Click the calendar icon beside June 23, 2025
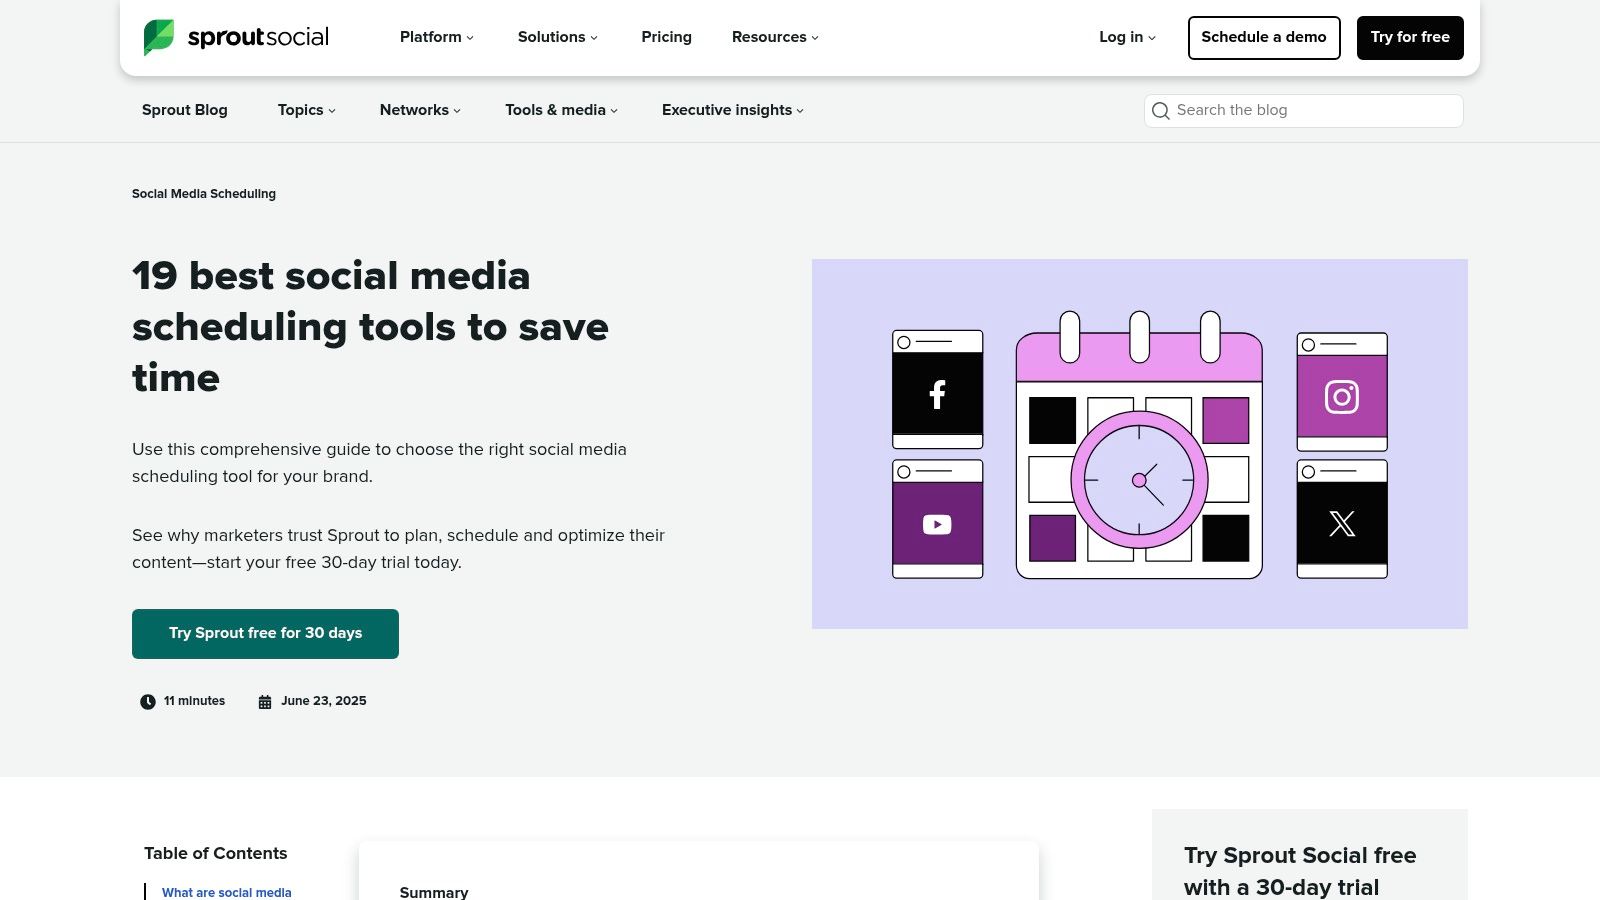The height and width of the screenshot is (900, 1600). (265, 702)
